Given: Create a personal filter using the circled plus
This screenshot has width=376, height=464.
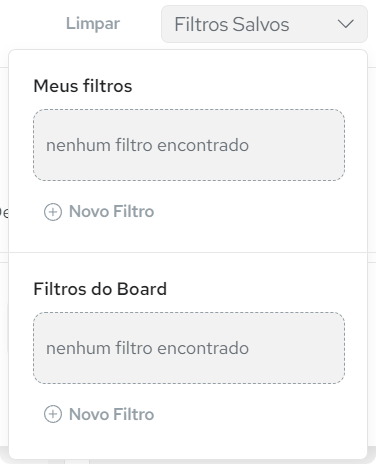Looking at the screenshot, I should (53, 212).
